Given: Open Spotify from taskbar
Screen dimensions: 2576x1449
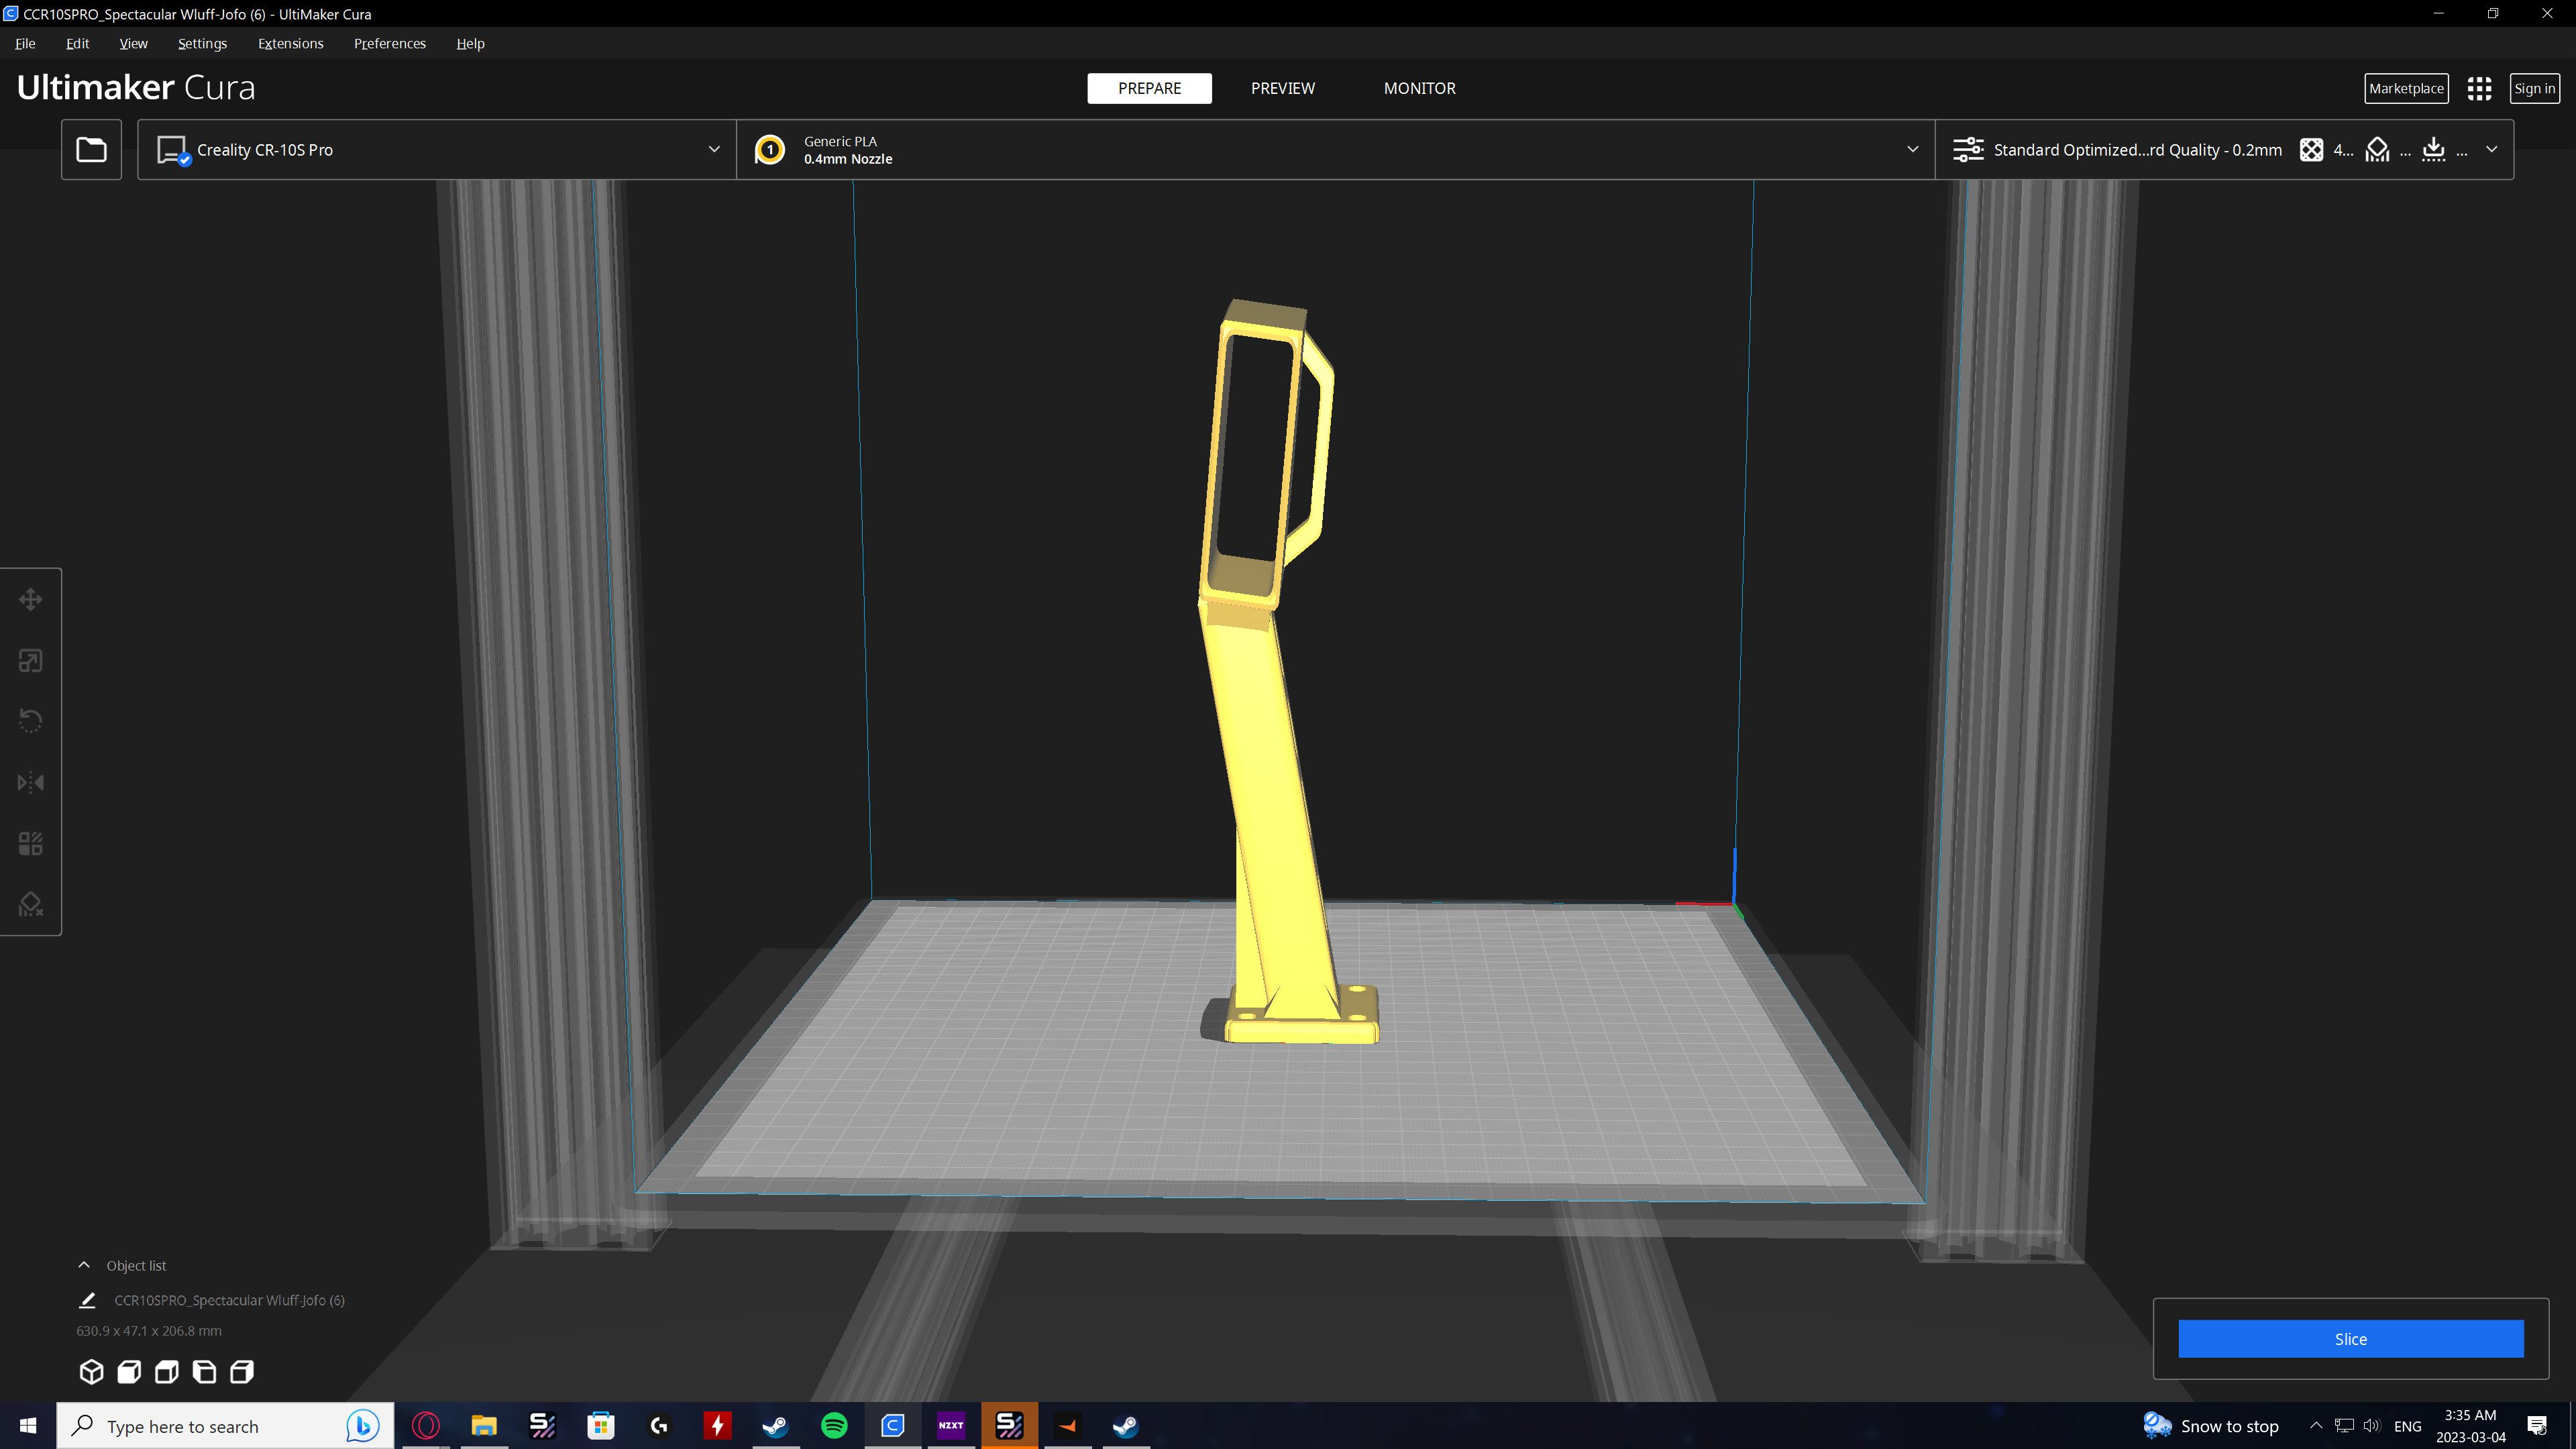Looking at the screenshot, I should coord(834,1426).
